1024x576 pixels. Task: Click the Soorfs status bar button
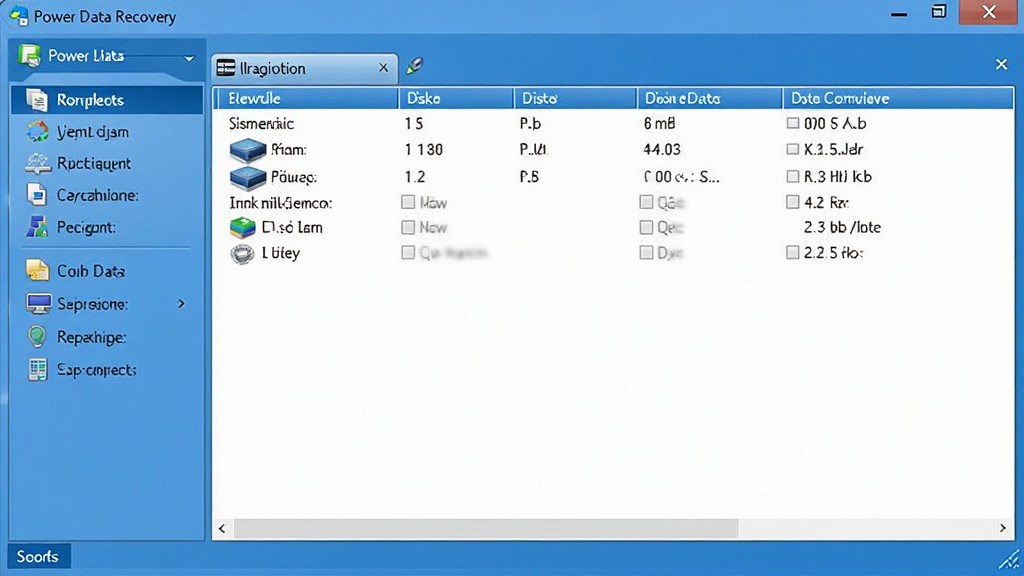click(37, 556)
